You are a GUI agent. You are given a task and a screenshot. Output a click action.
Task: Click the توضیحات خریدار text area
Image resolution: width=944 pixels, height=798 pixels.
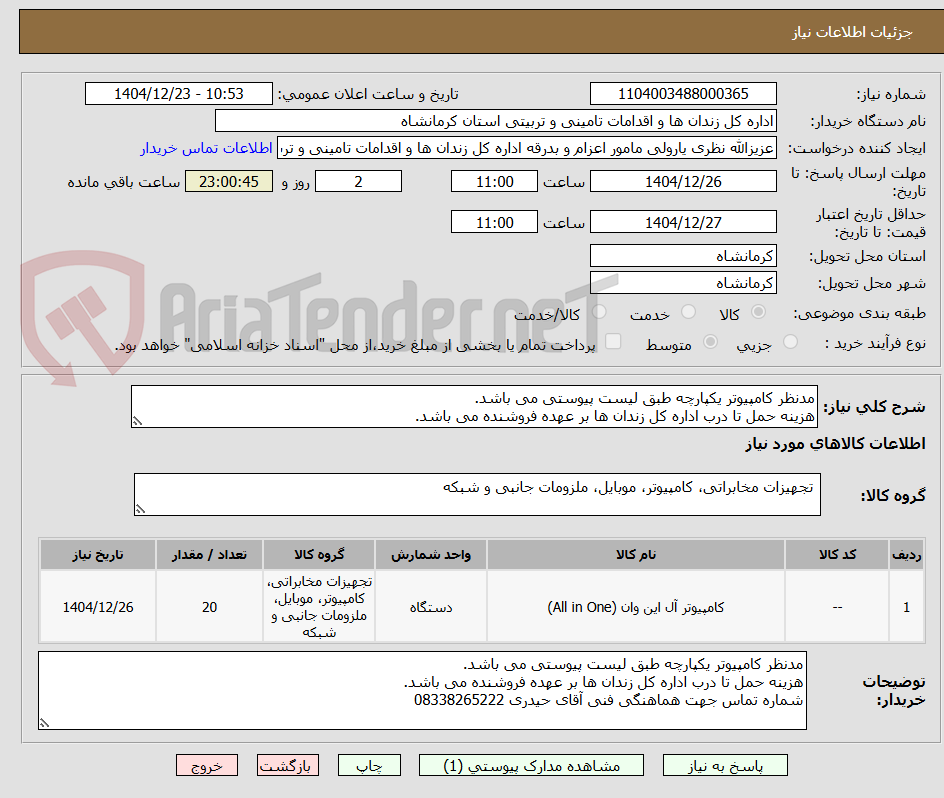tap(422, 690)
